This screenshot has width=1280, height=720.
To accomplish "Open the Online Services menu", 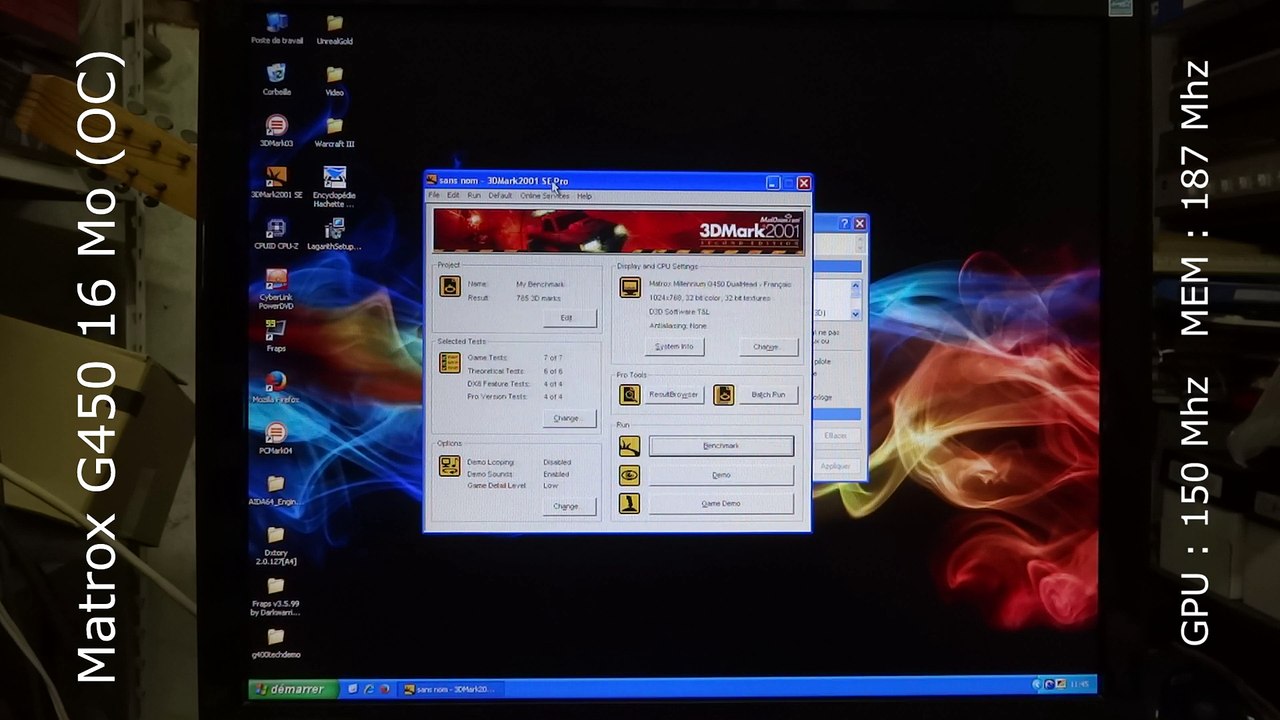I will (545, 196).
